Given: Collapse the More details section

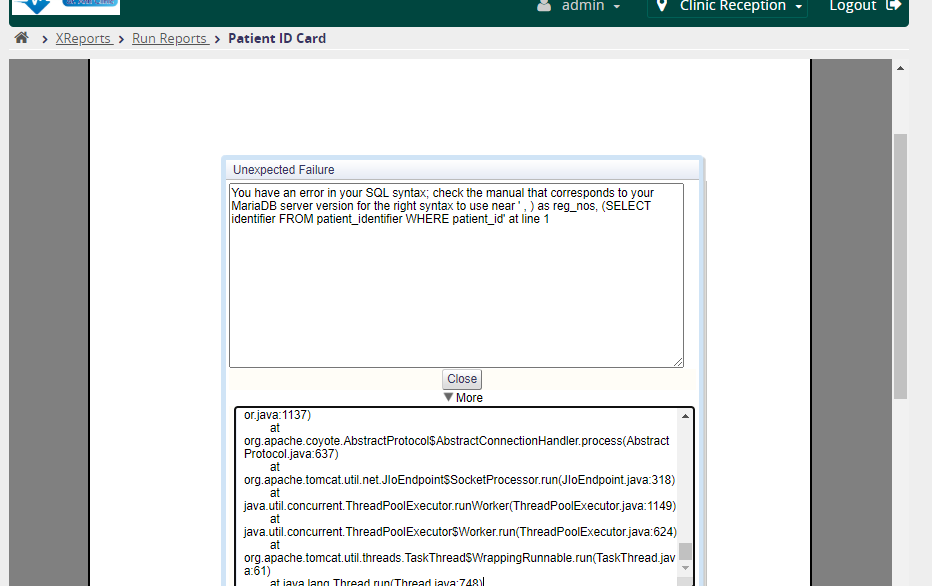Looking at the screenshot, I should click(462, 397).
